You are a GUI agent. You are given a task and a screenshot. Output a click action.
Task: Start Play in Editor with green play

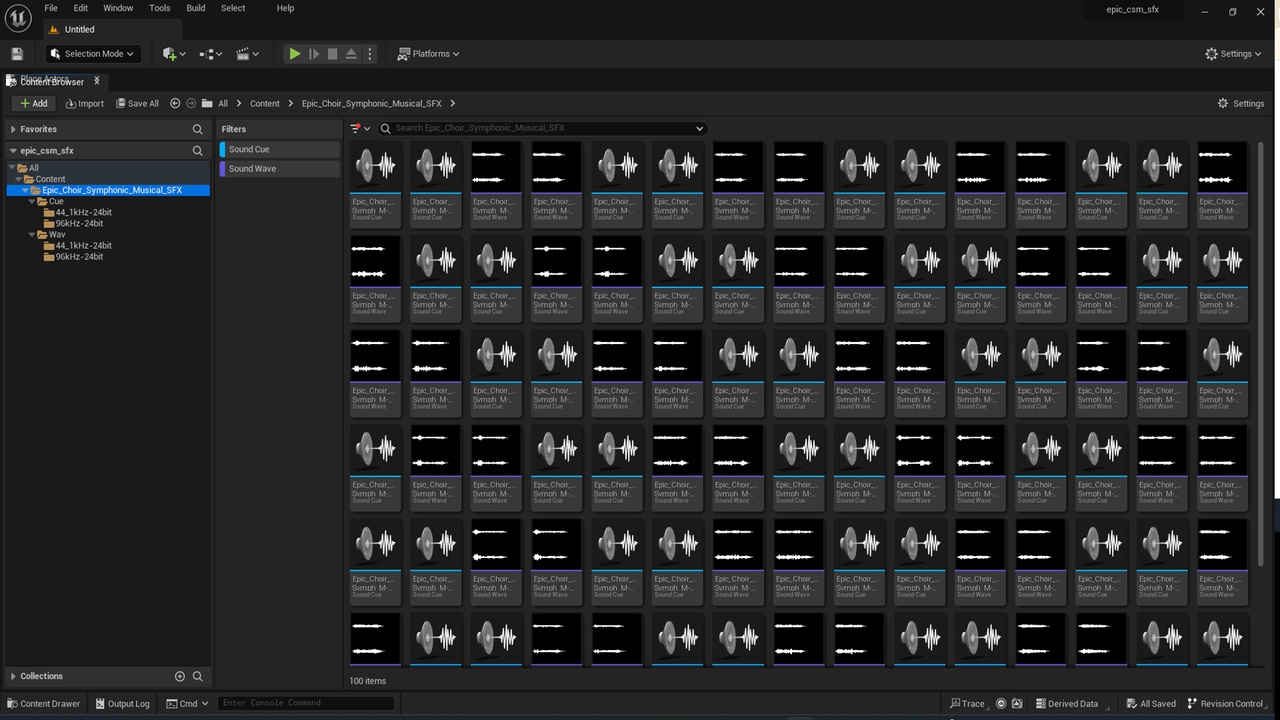(x=295, y=54)
